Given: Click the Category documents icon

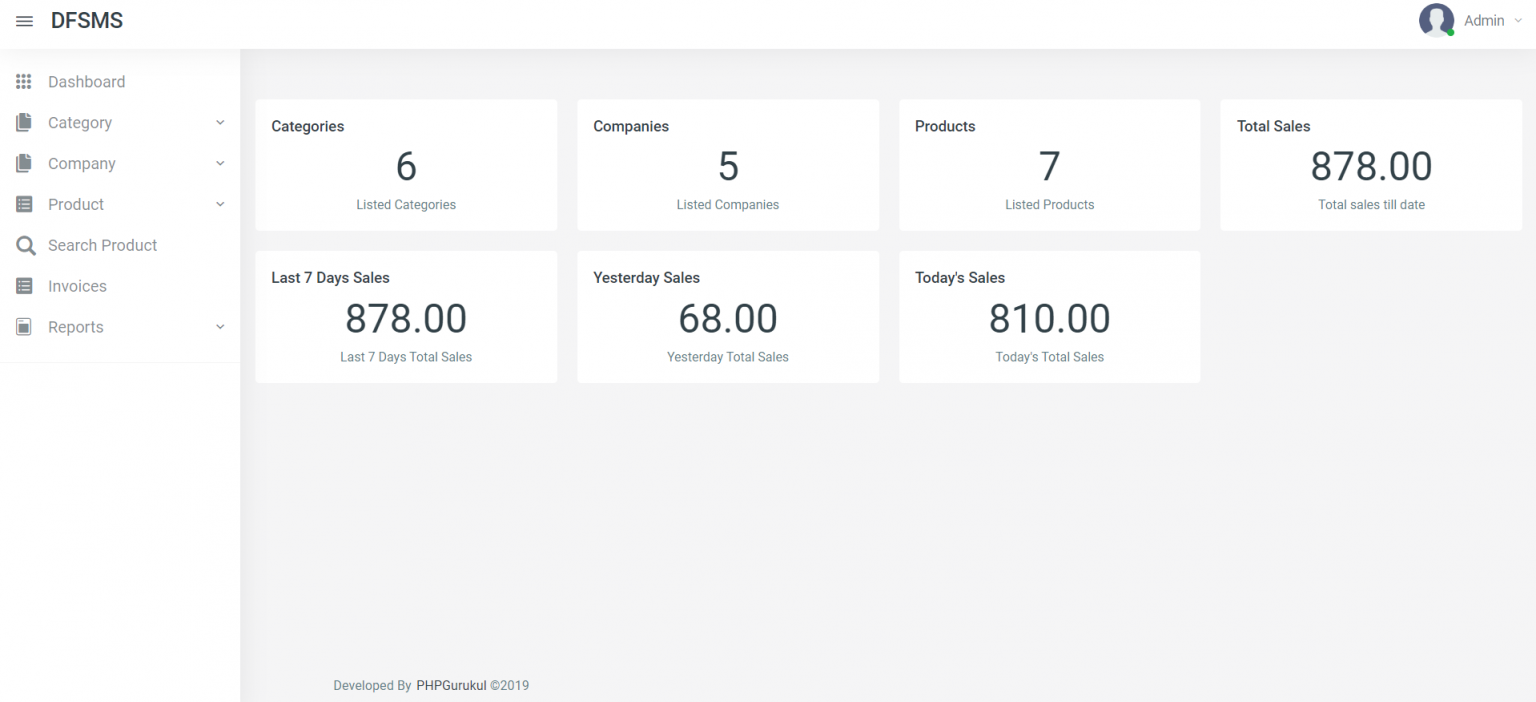Looking at the screenshot, I should [x=24, y=123].
